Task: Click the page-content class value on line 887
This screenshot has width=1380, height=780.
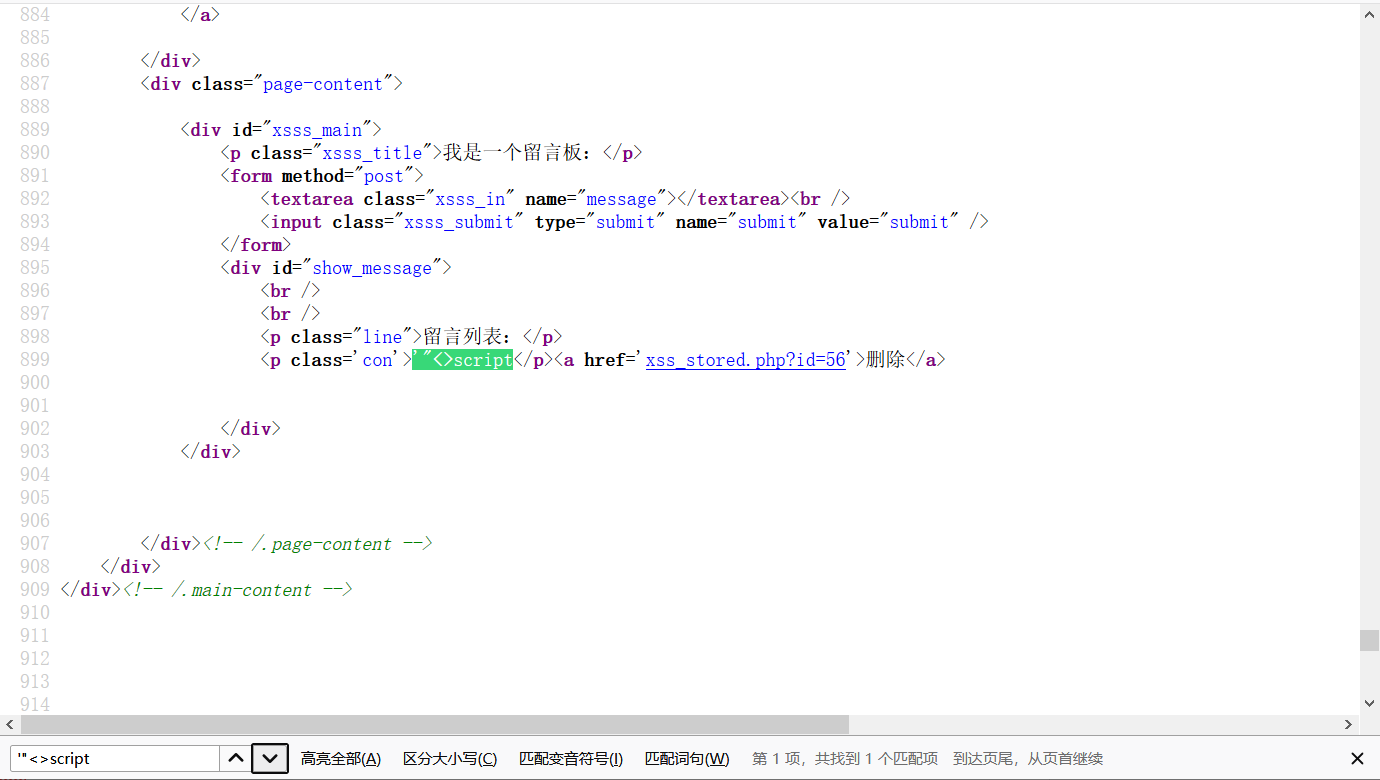Action: [323, 84]
